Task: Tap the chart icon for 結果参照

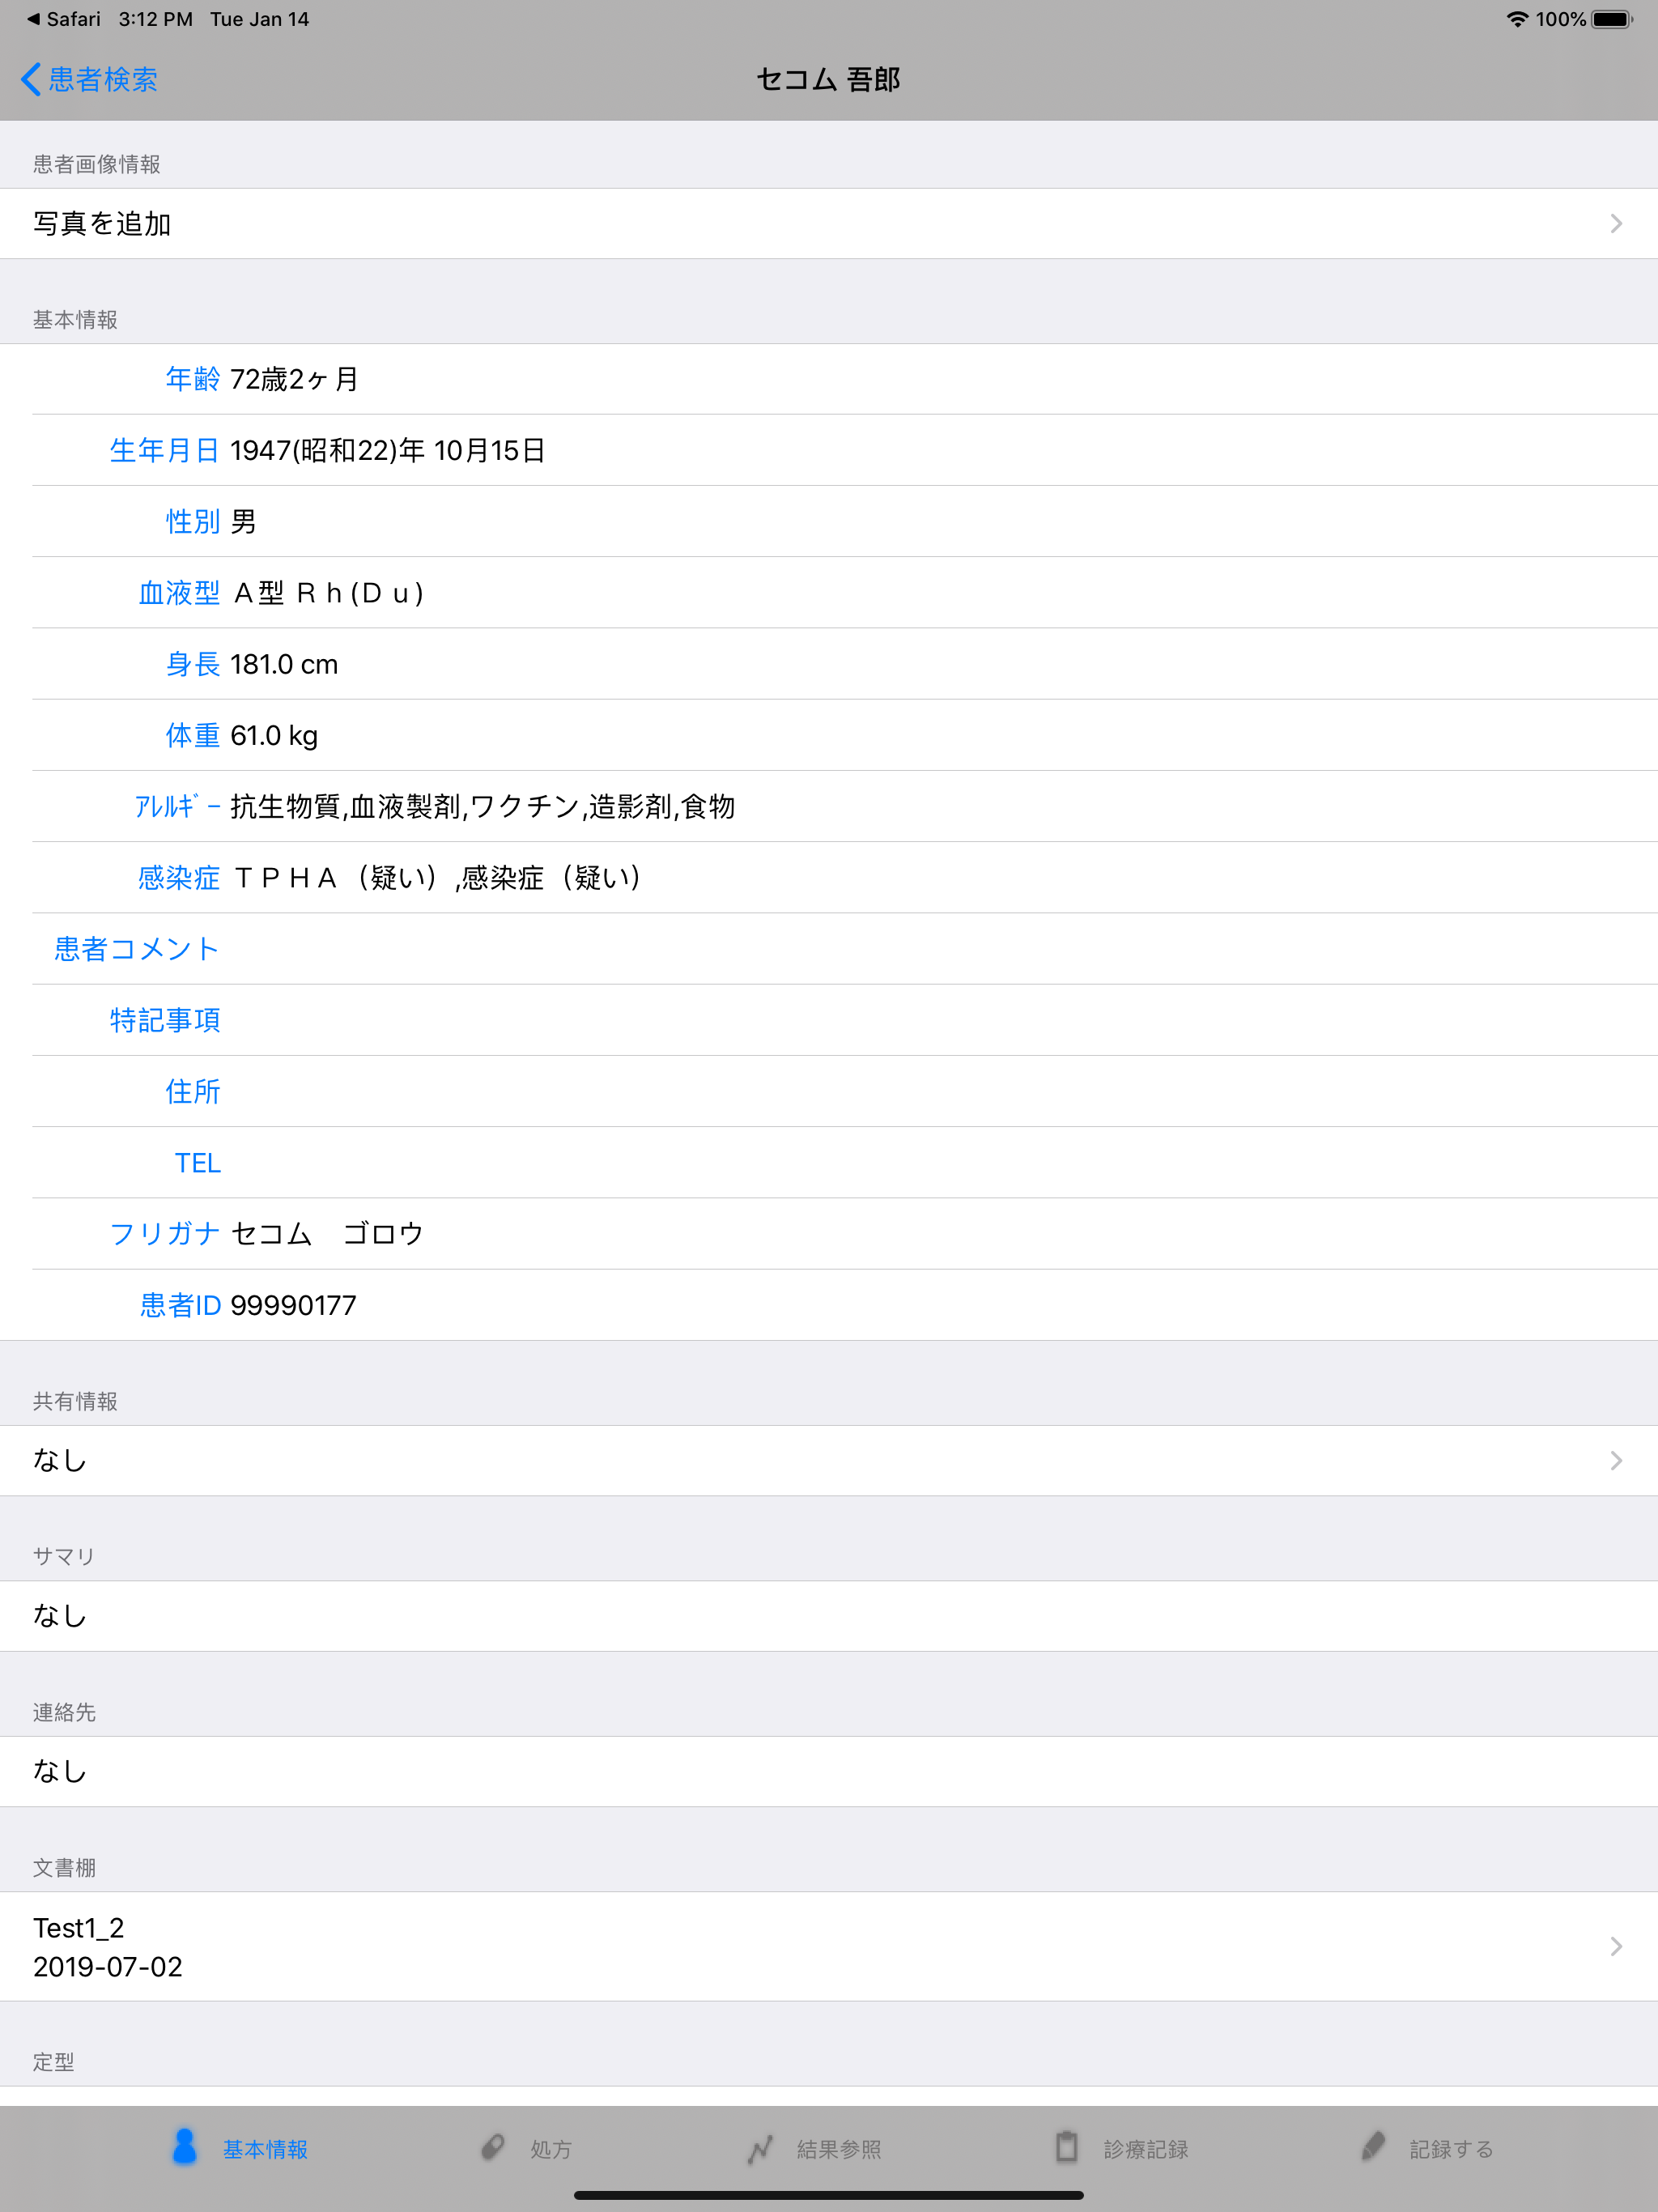Action: coord(760,2148)
